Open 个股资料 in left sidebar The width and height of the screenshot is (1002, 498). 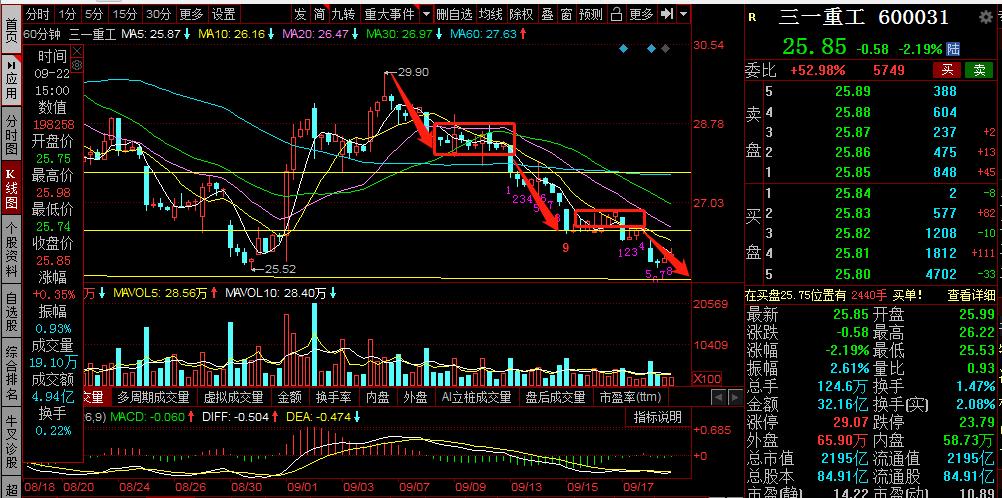click(x=11, y=249)
